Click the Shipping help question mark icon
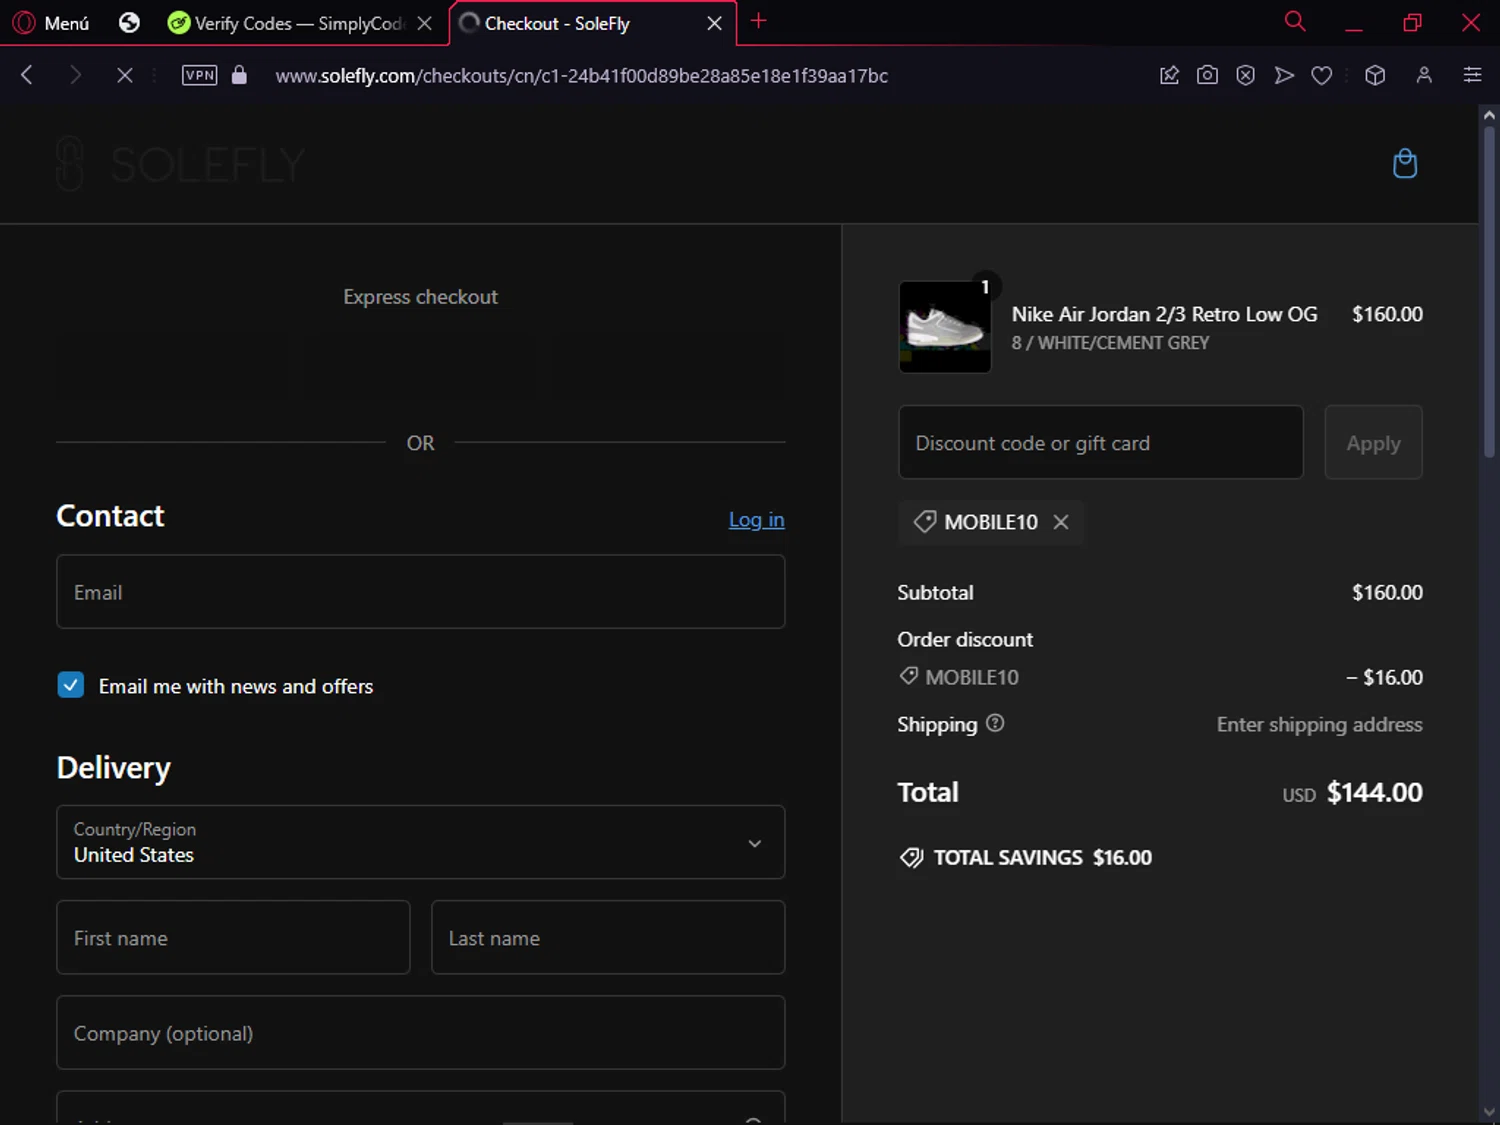The width and height of the screenshot is (1500, 1125). pyautogui.click(x=995, y=723)
